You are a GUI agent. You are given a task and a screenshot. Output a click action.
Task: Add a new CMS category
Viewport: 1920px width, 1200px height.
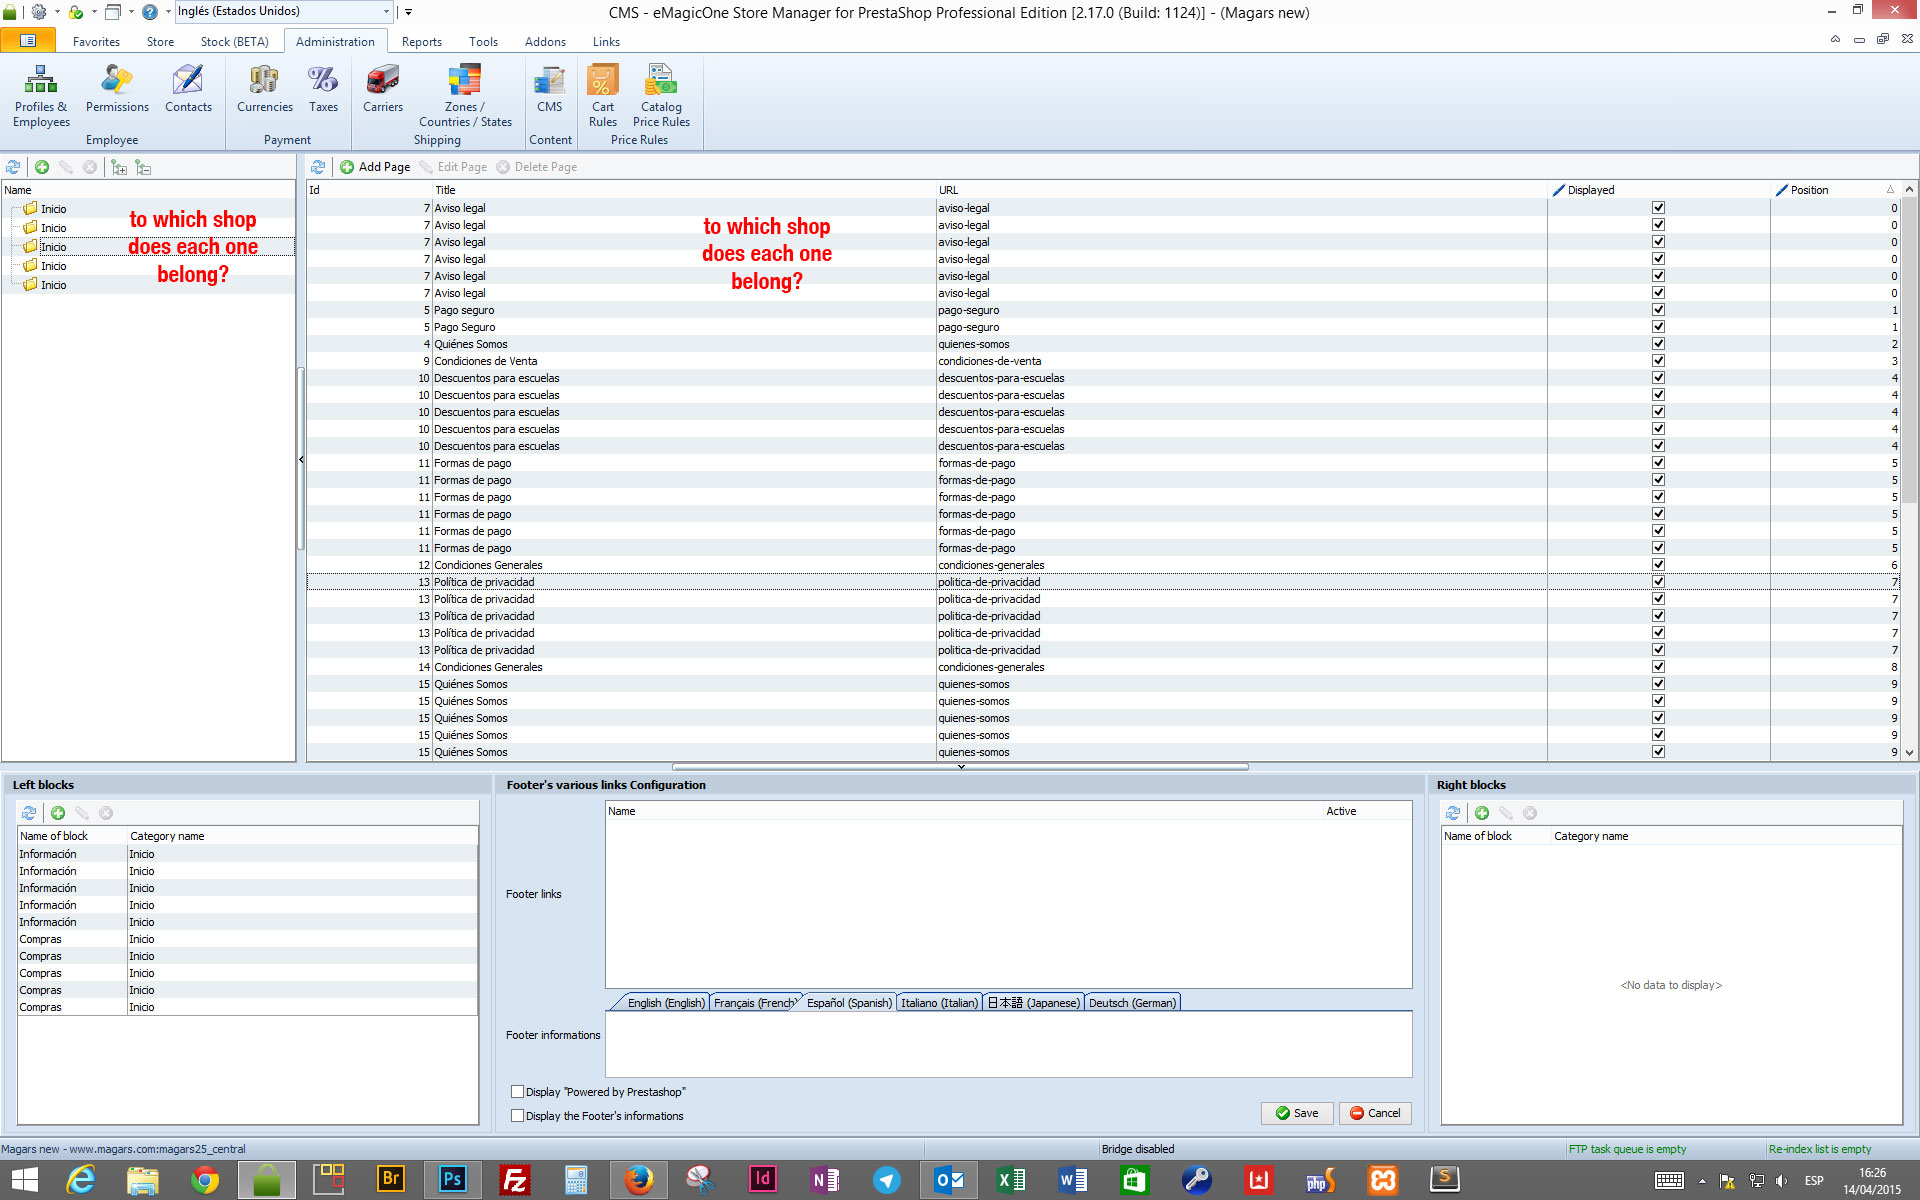42,167
